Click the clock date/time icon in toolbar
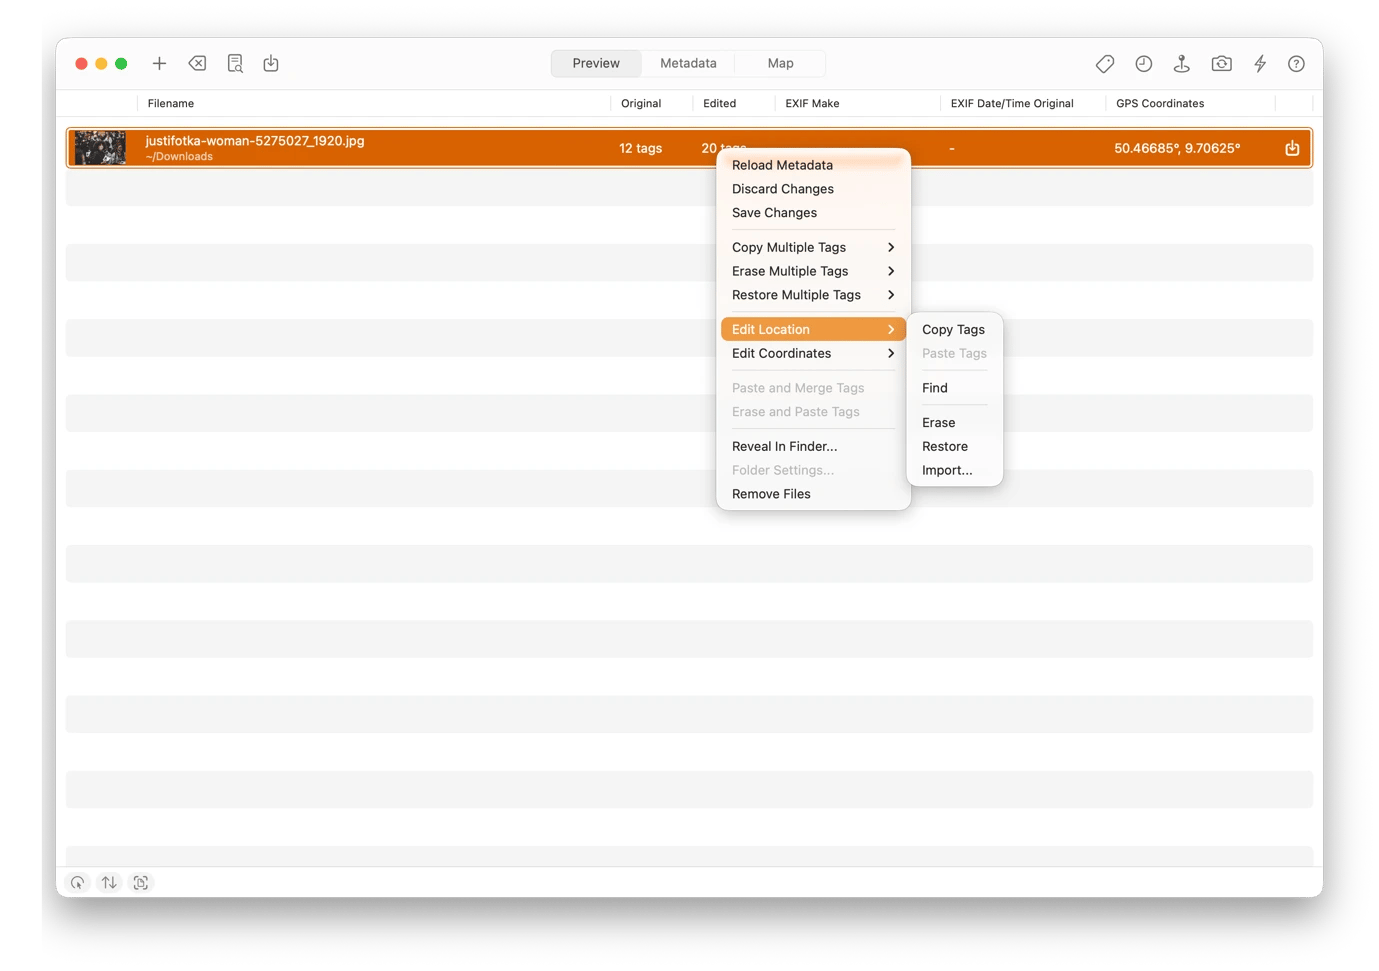The height and width of the screenshot is (971, 1379). click(x=1143, y=63)
